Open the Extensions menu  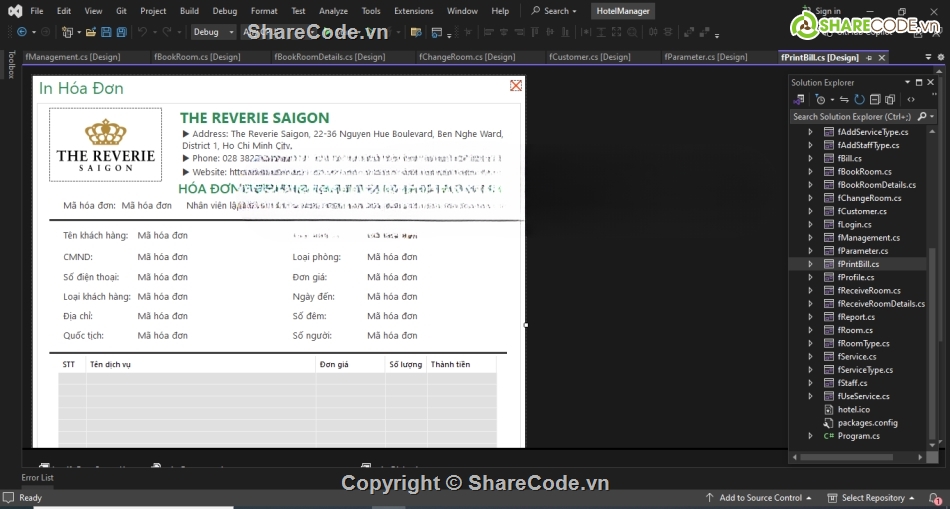[413, 11]
